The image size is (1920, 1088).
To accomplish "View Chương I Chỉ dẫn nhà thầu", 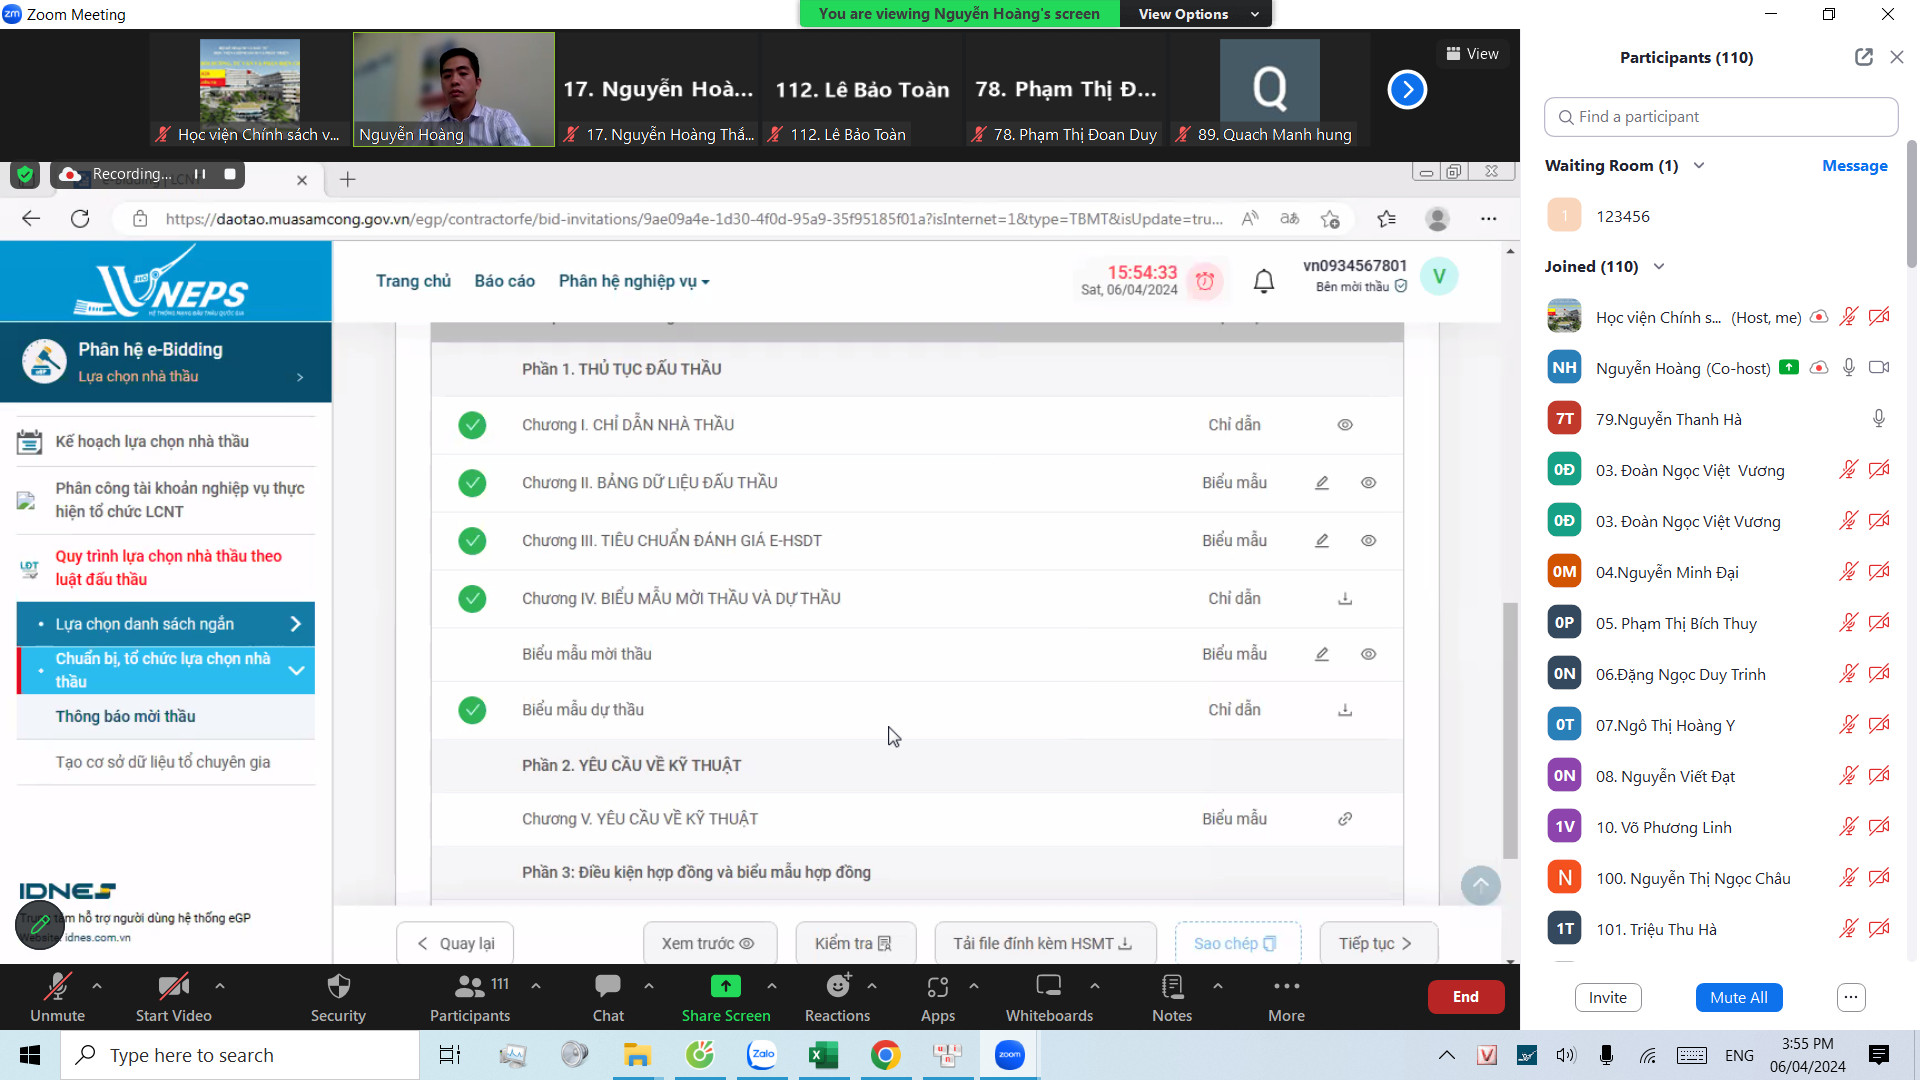I will pyautogui.click(x=1345, y=425).
